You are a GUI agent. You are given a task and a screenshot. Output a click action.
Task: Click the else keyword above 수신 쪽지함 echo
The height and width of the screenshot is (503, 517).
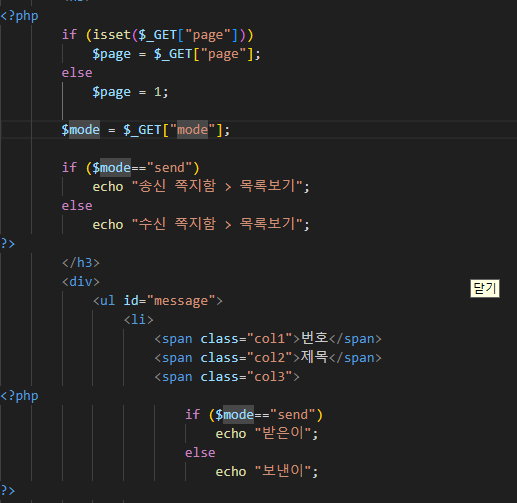click(x=77, y=206)
